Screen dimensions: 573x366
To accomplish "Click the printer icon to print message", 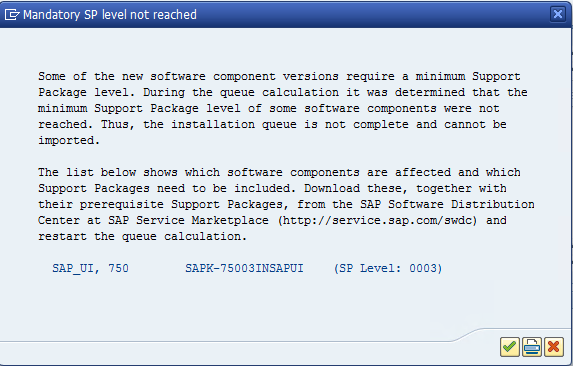I will (532, 347).
